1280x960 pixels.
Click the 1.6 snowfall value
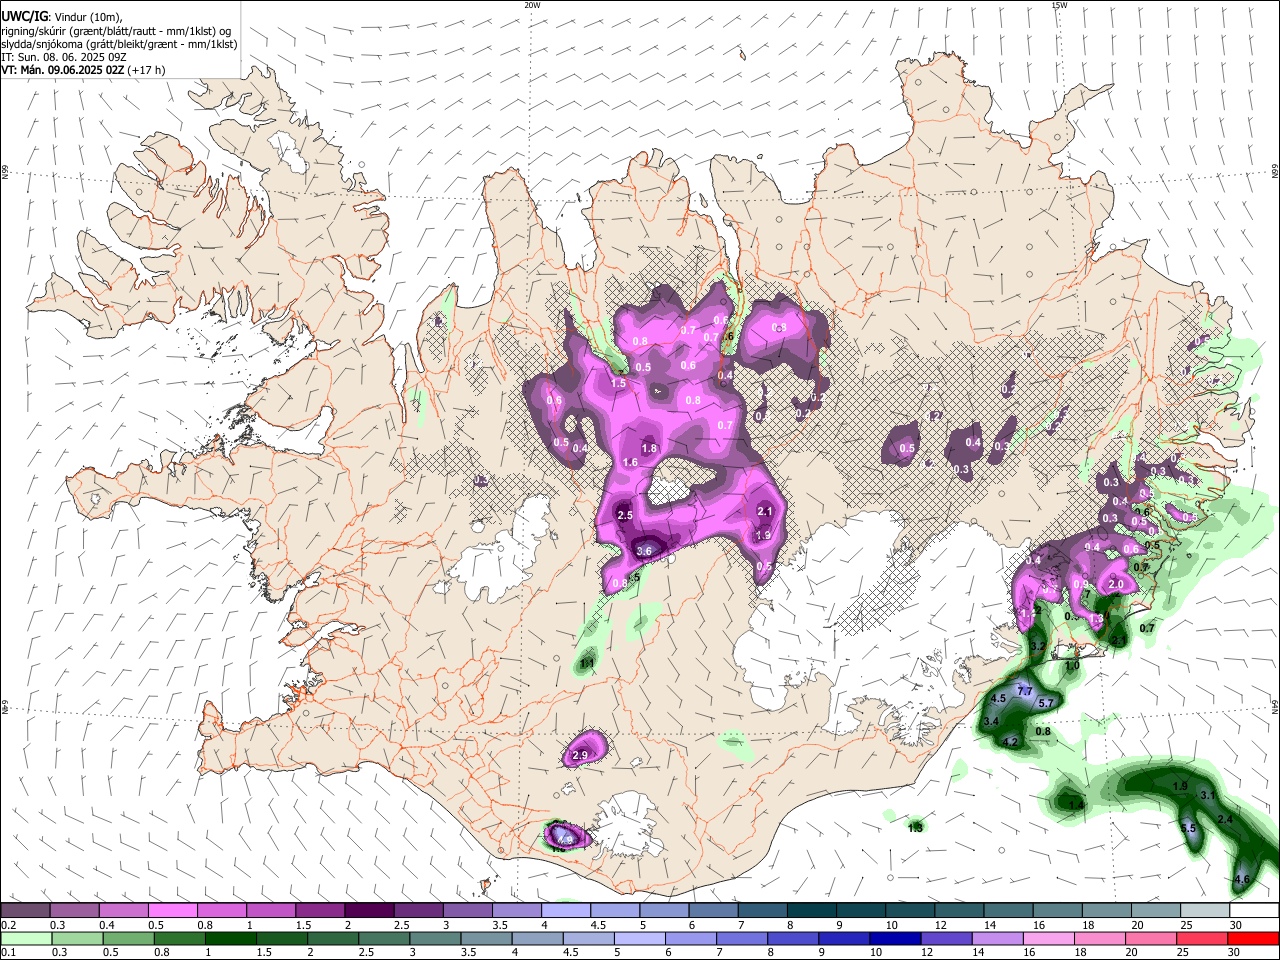pos(630,463)
